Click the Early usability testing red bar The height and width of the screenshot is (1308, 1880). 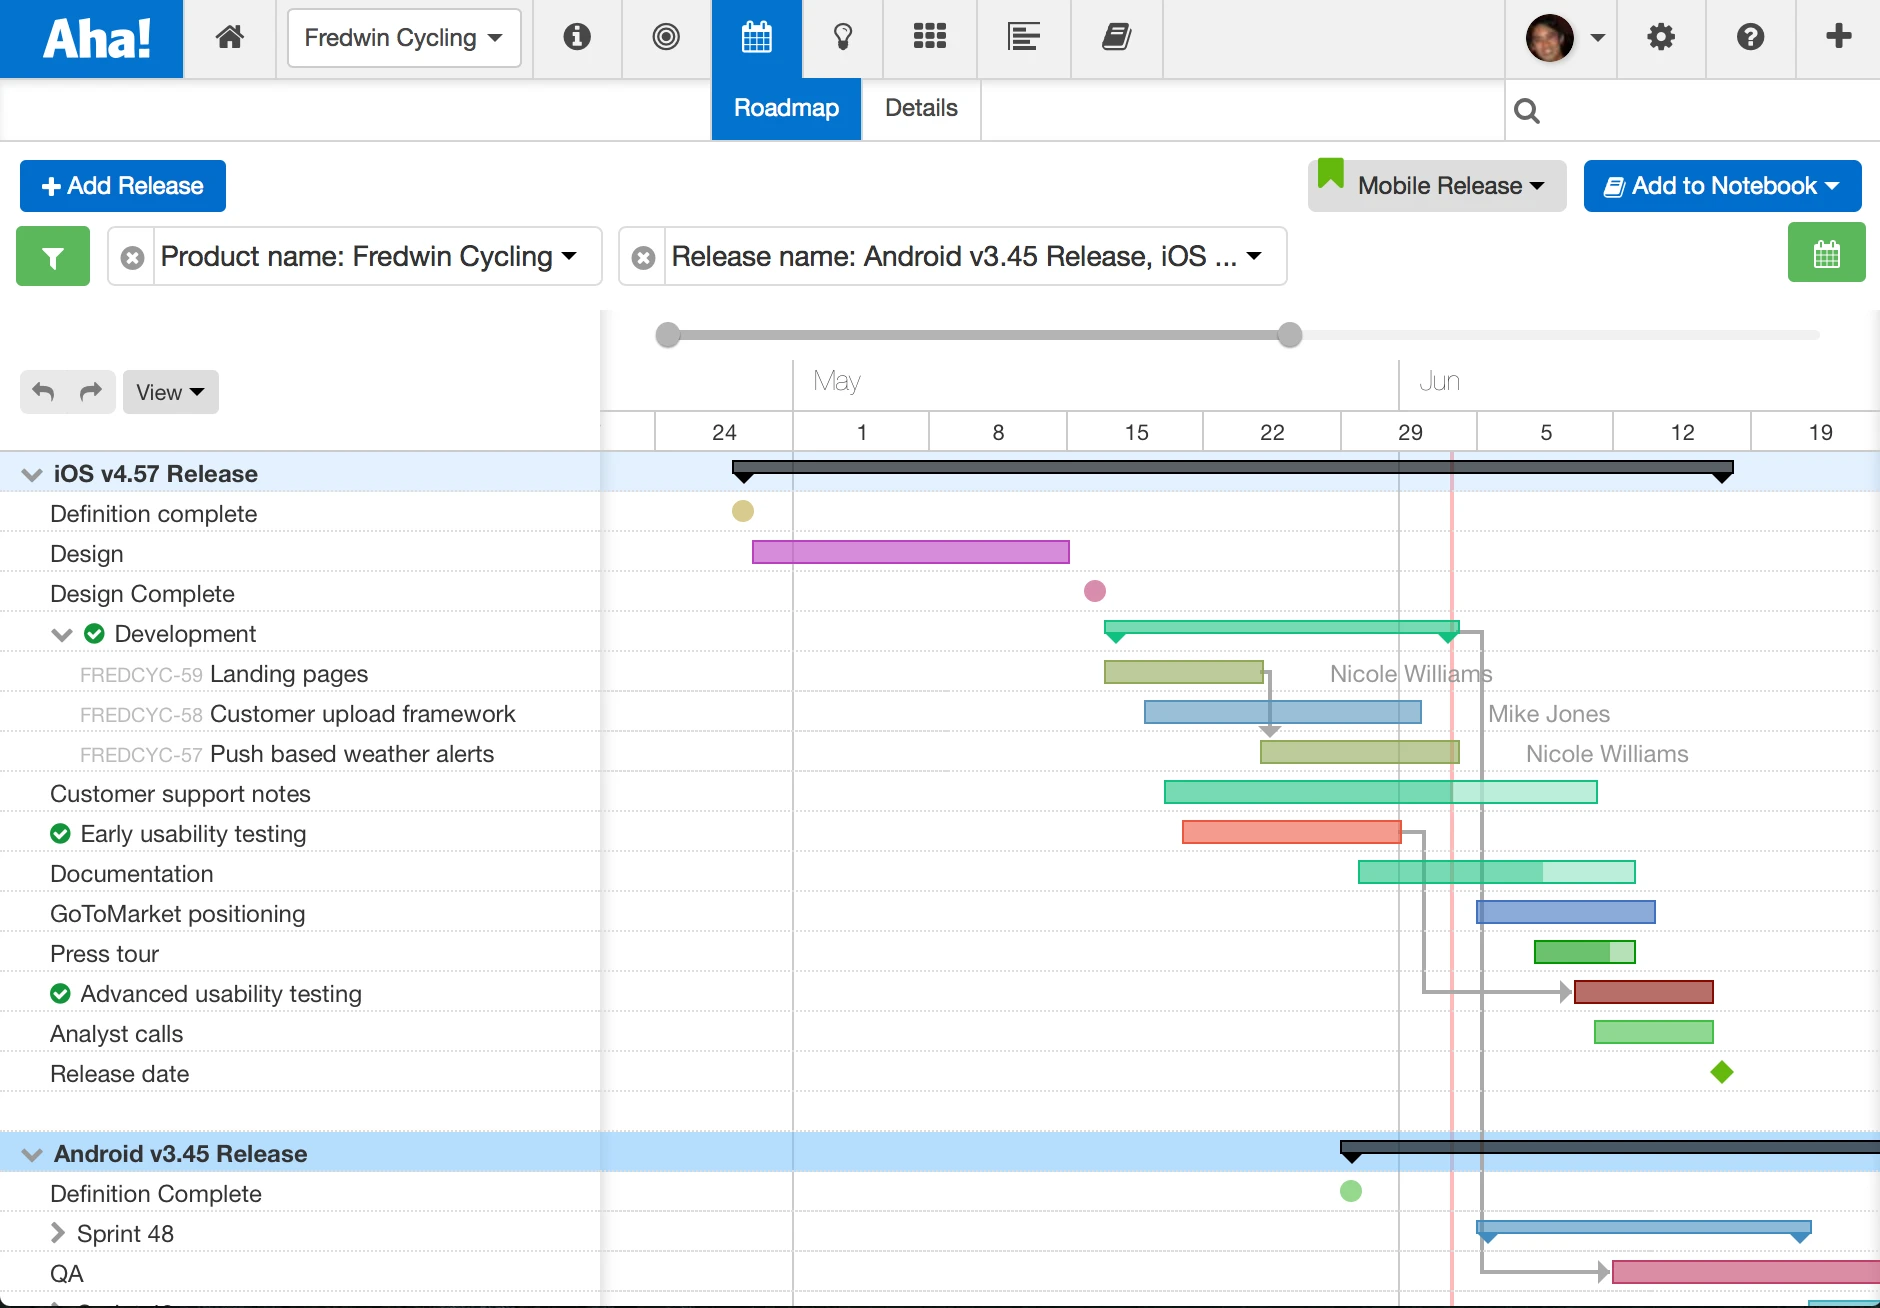click(1292, 832)
